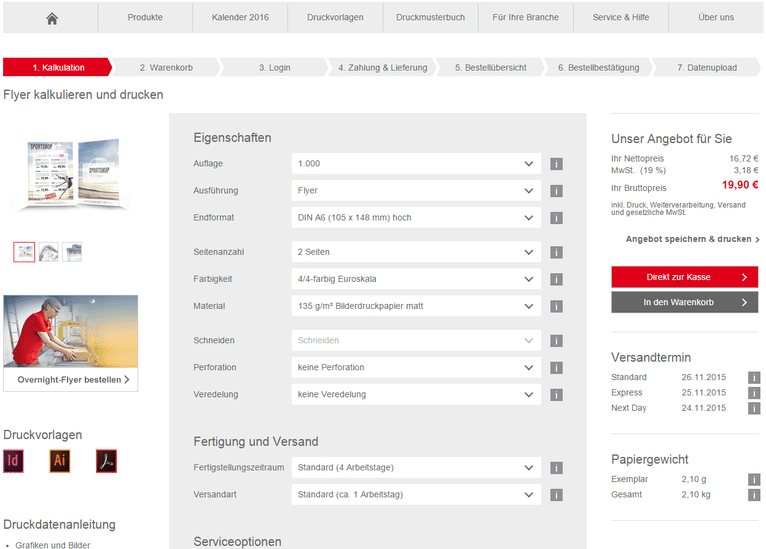766x549 pixels.
Task: Click the In den Warenkorb button
Action: (x=684, y=302)
